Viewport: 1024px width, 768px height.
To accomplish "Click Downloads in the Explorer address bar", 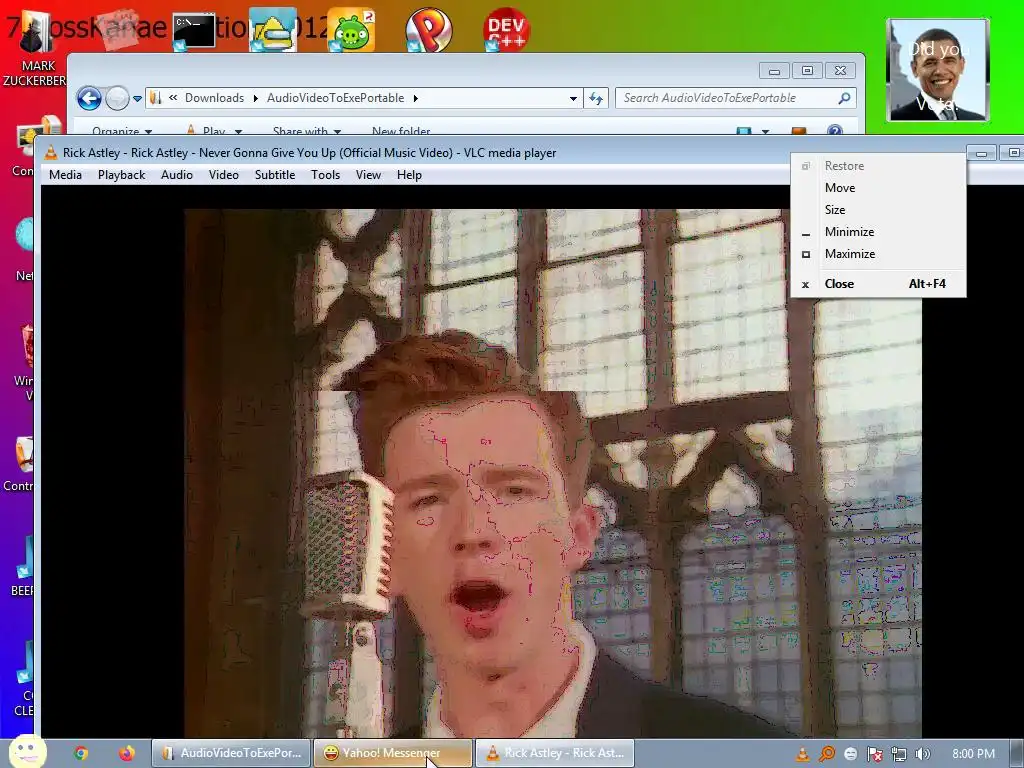I will (x=214, y=98).
